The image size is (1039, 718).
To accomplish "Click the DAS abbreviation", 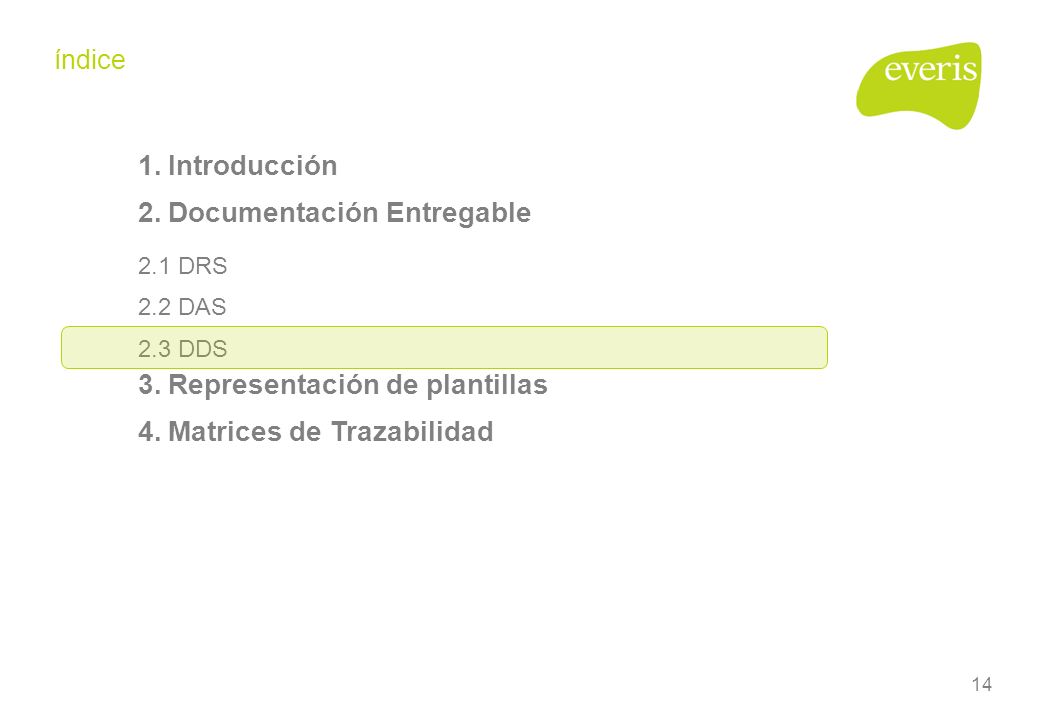I will (x=202, y=307).
